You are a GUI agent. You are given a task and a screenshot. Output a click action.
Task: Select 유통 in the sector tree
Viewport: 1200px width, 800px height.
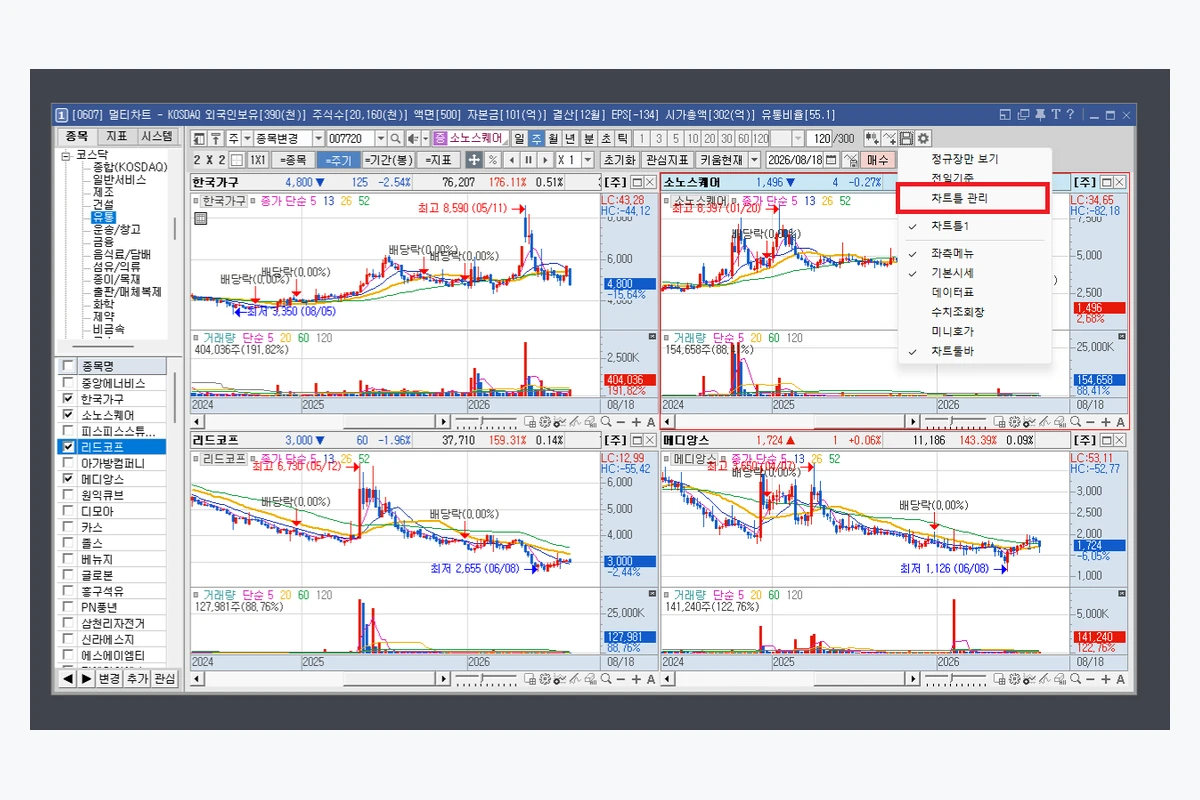tap(103, 217)
